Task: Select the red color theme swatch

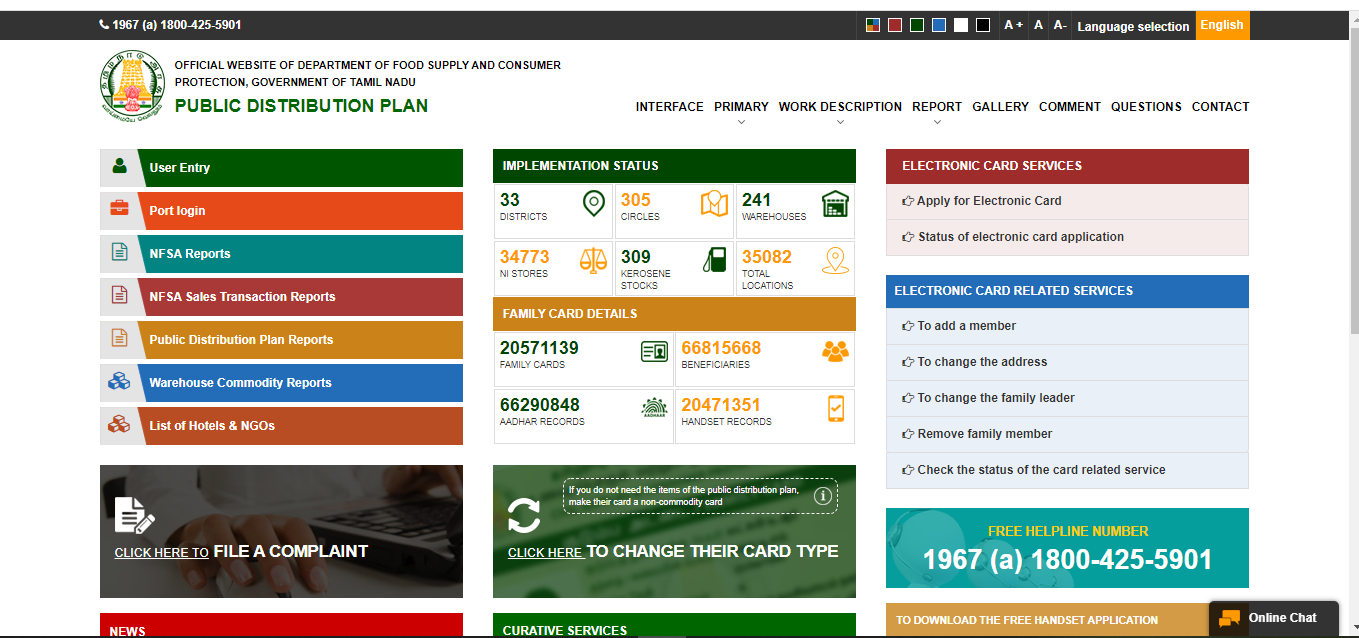Action: pos(895,25)
